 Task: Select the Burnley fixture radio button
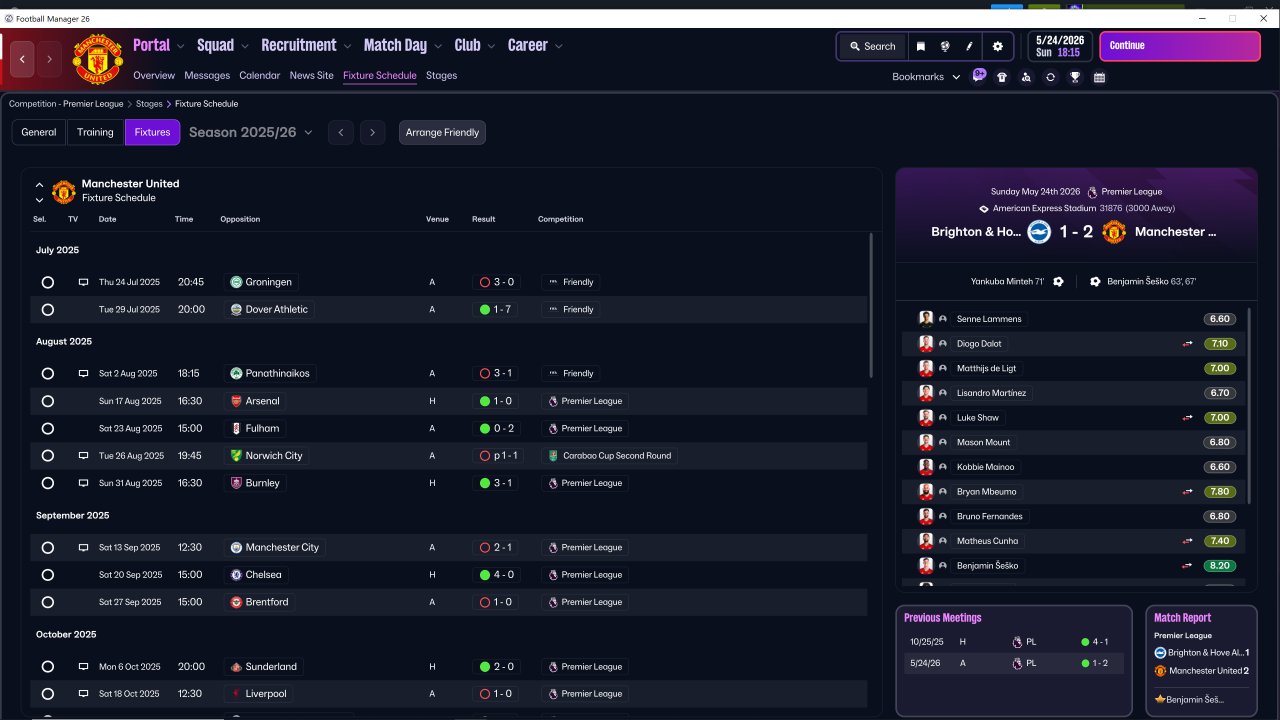tap(47, 483)
